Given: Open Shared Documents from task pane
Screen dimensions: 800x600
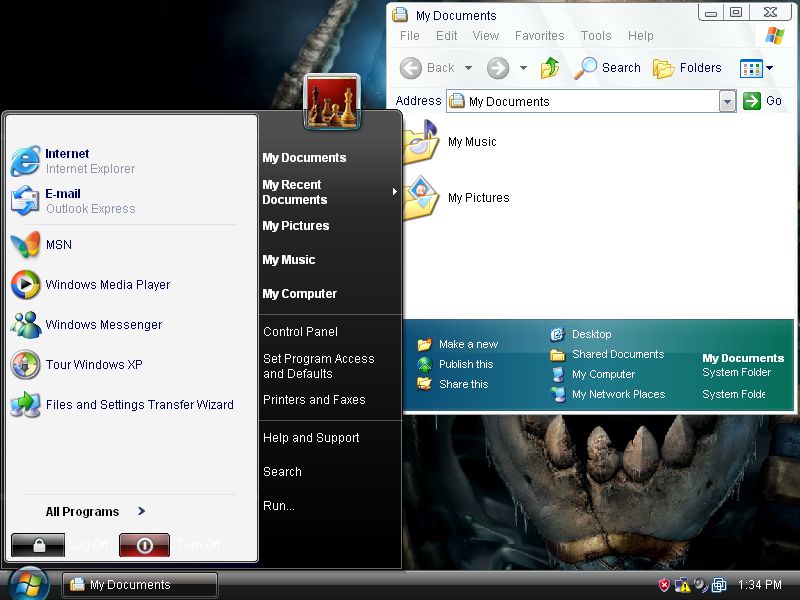Looking at the screenshot, I should (x=607, y=355).
